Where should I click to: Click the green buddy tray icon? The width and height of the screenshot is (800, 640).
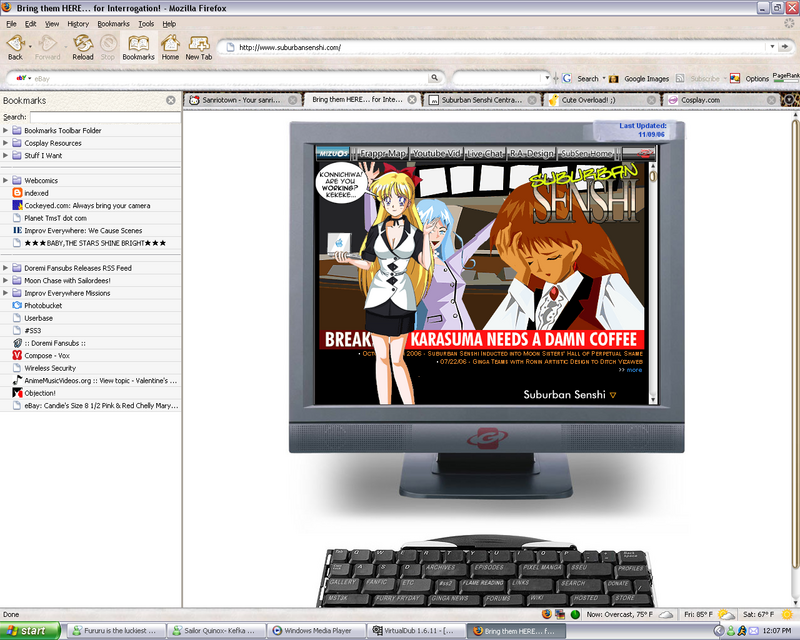click(x=731, y=631)
